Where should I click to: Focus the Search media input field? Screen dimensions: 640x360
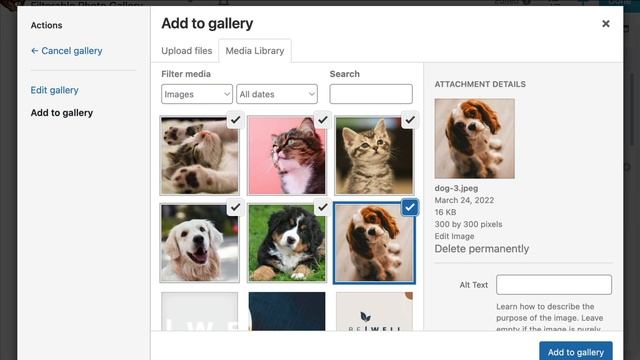coord(371,94)
